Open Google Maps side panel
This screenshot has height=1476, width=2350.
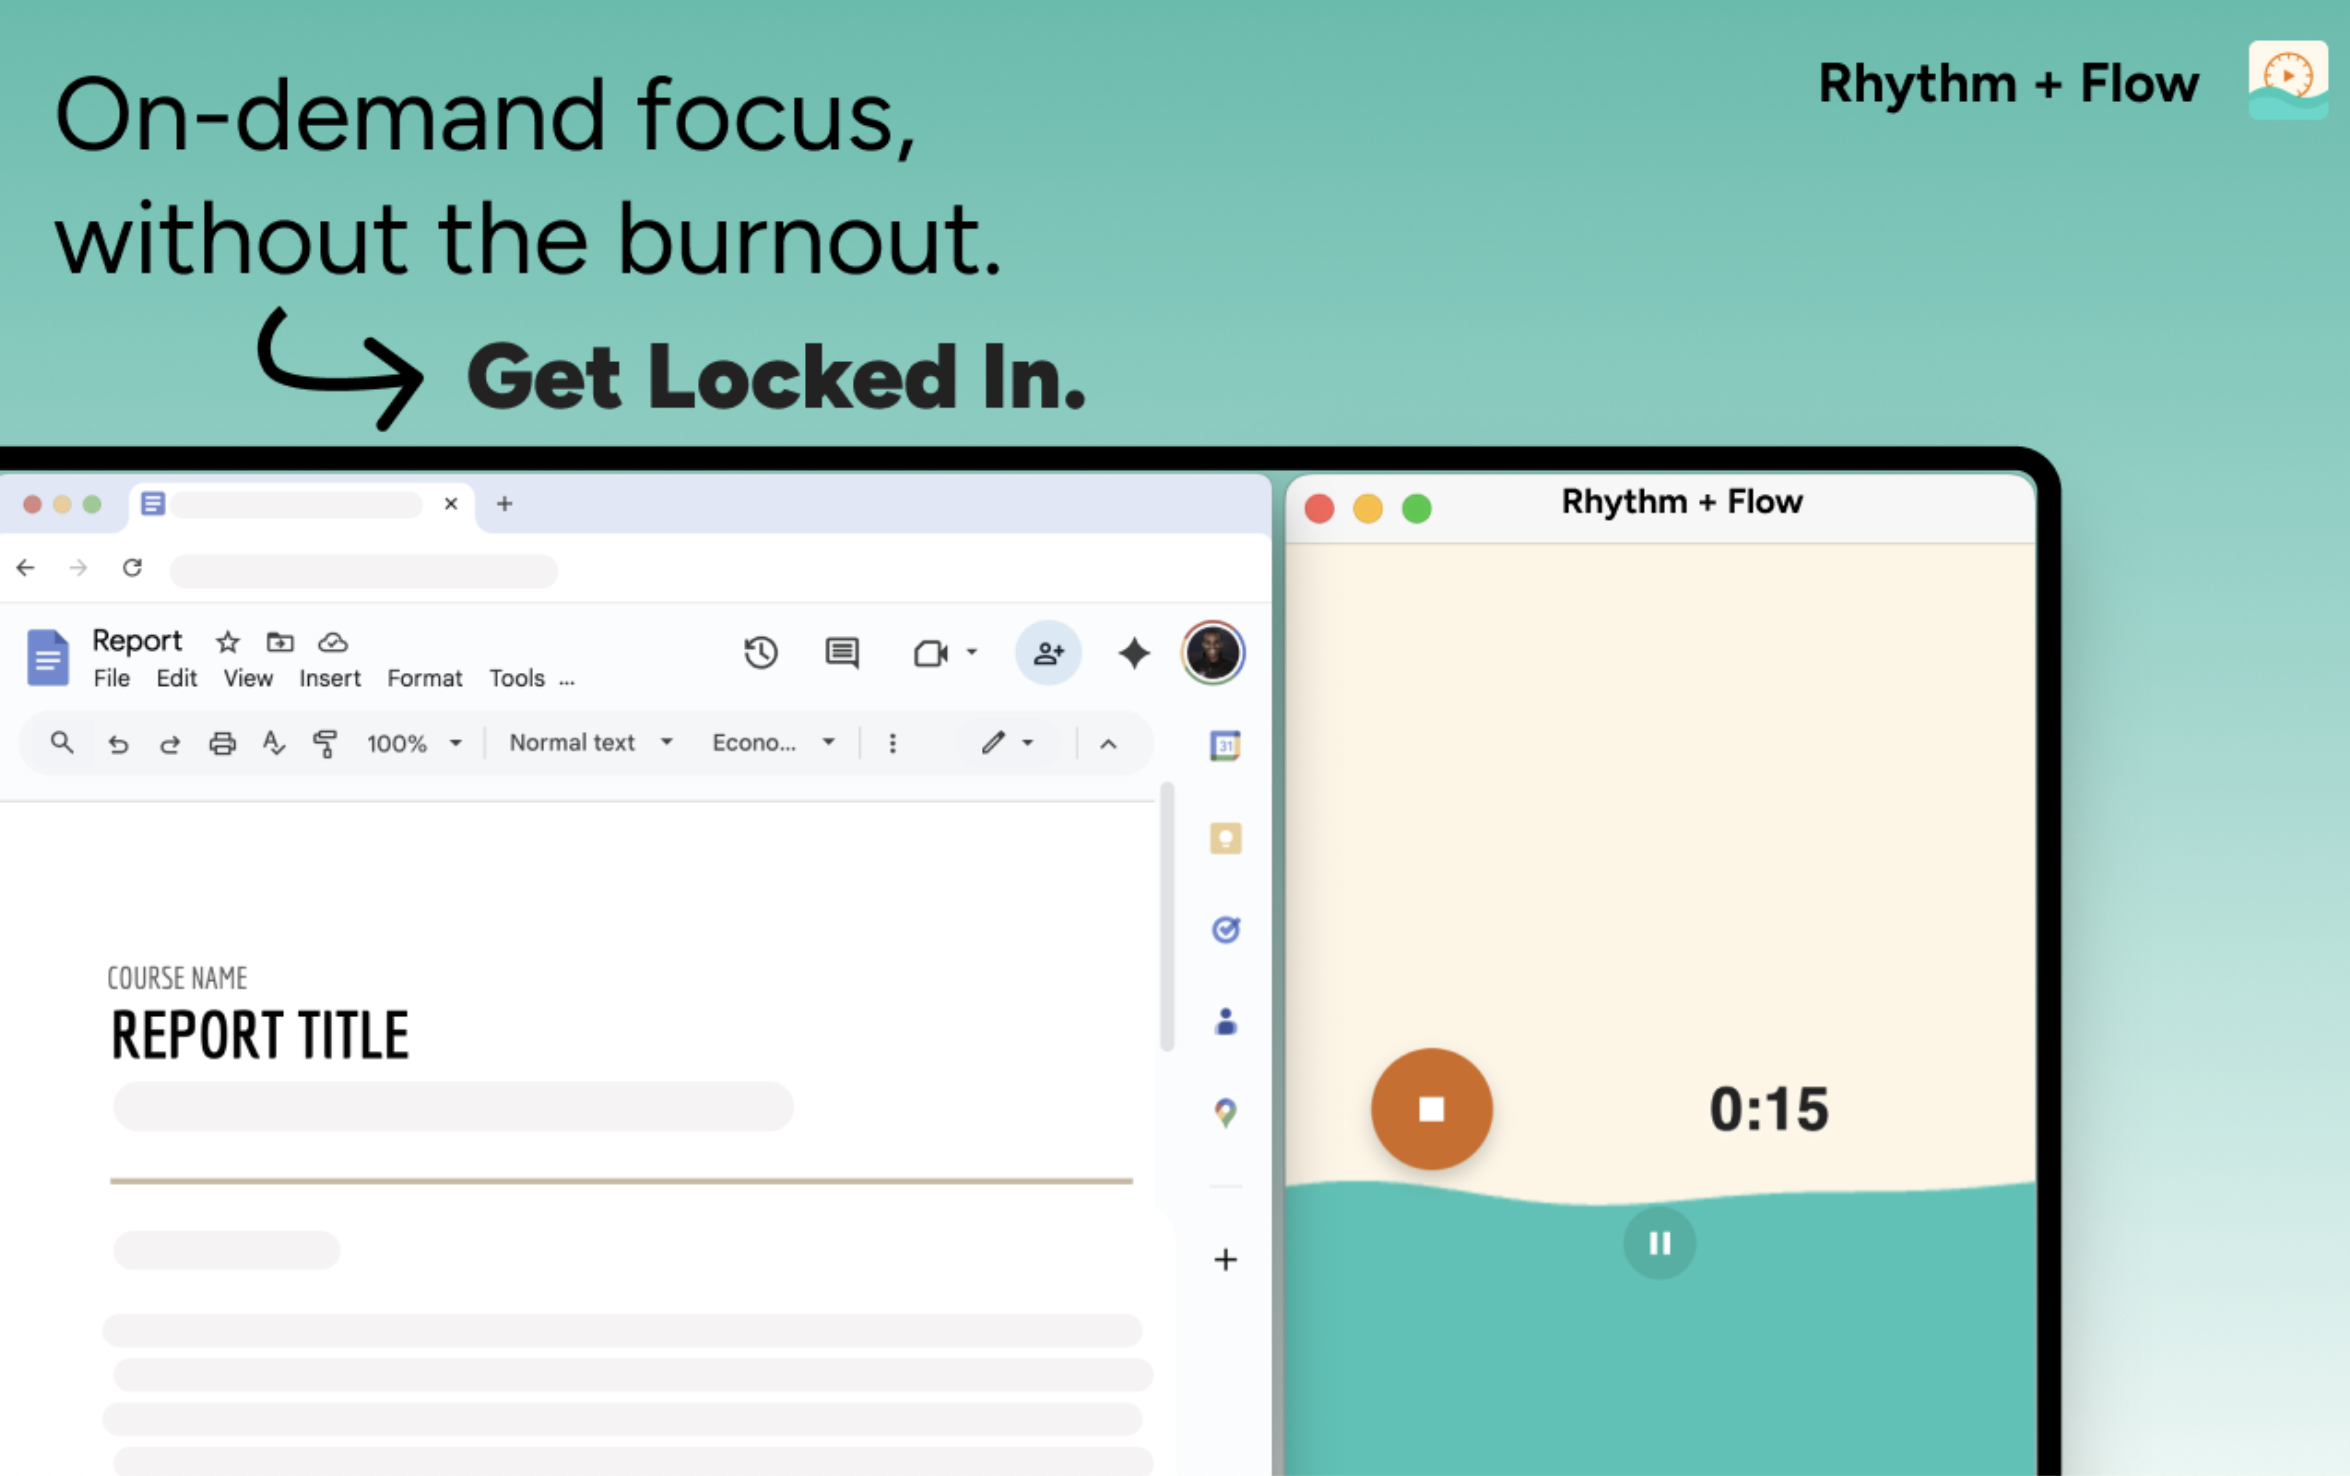click(x=1225, y=1113)
